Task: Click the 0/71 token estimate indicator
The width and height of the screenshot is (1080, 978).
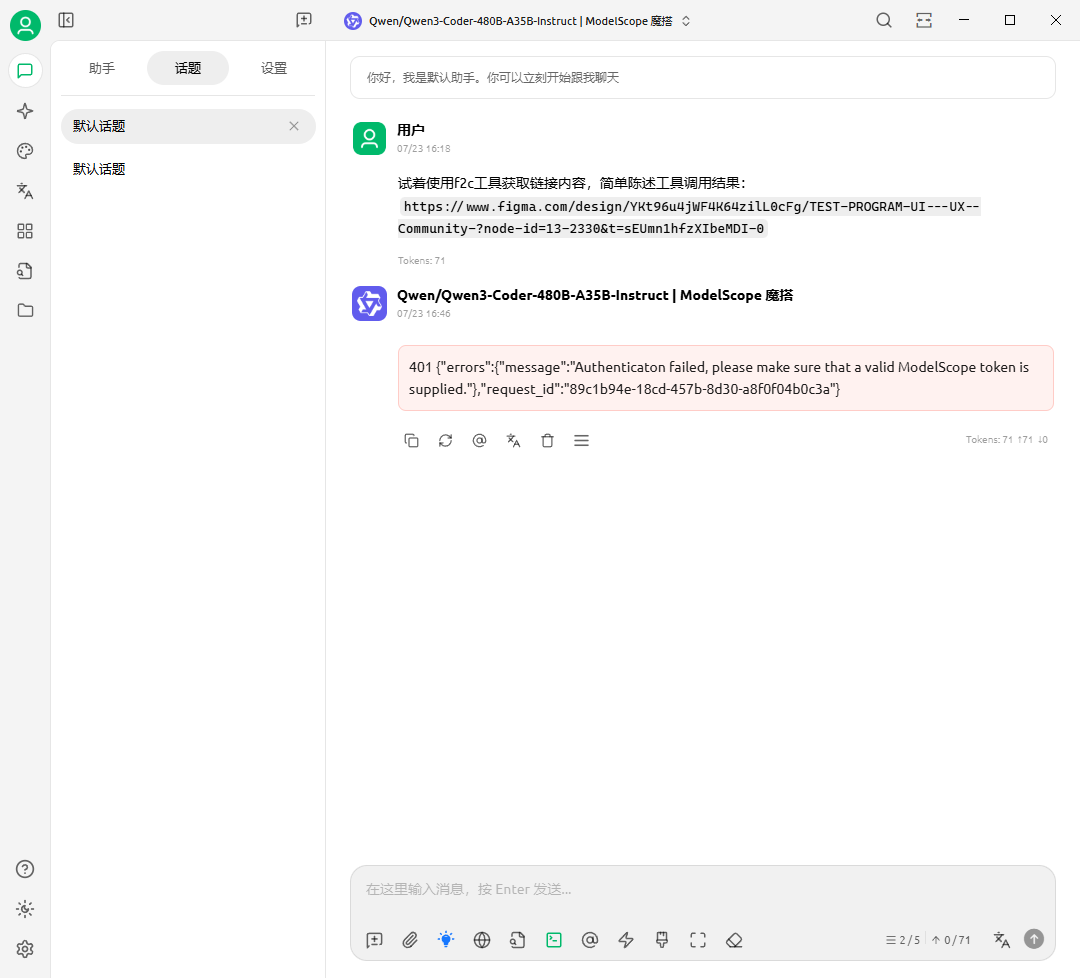Action: pyautogui.click(x=951, y=940)
